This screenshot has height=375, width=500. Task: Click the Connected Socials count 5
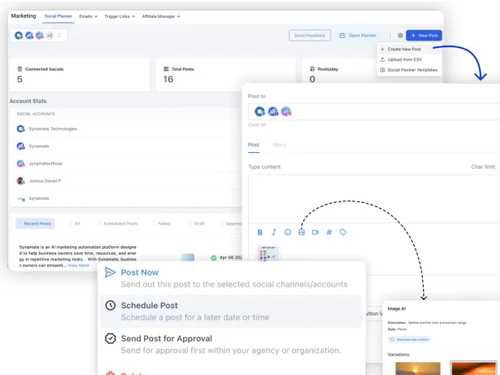coord(20,79)
